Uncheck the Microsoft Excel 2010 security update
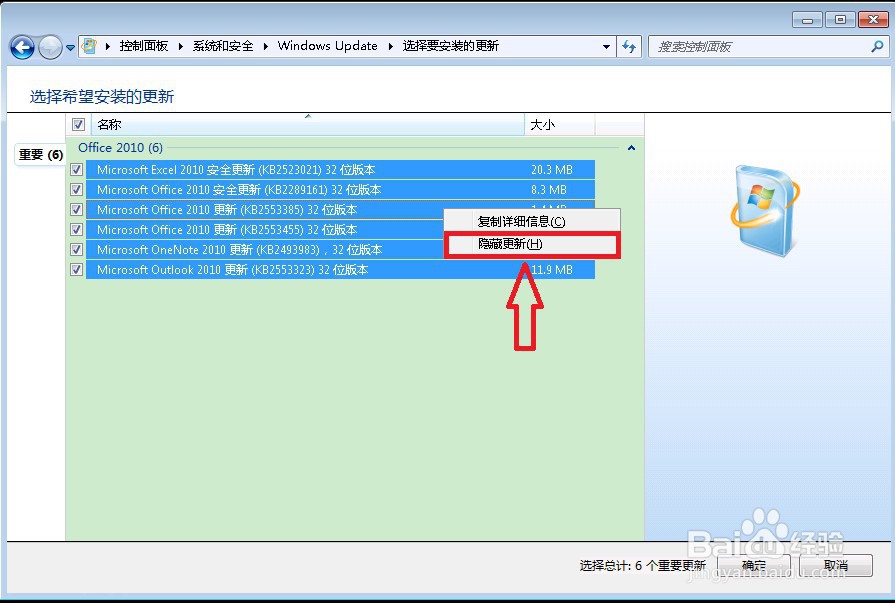 77,170
